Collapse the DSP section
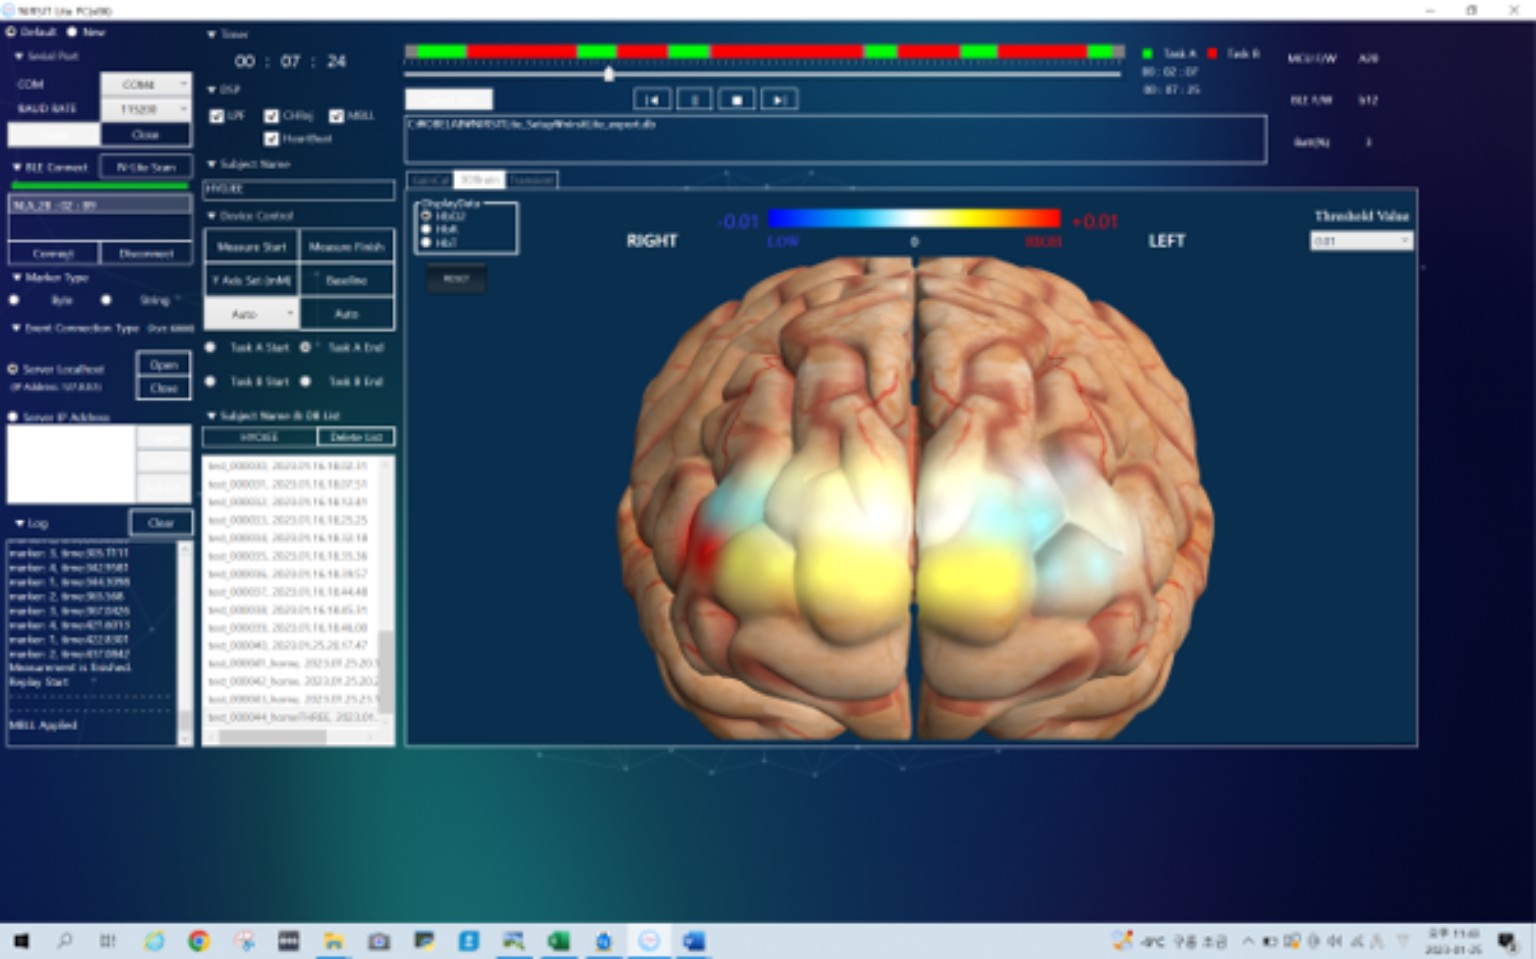The width and height of the screenshot is (1536, 959). [x=211, y=90]
